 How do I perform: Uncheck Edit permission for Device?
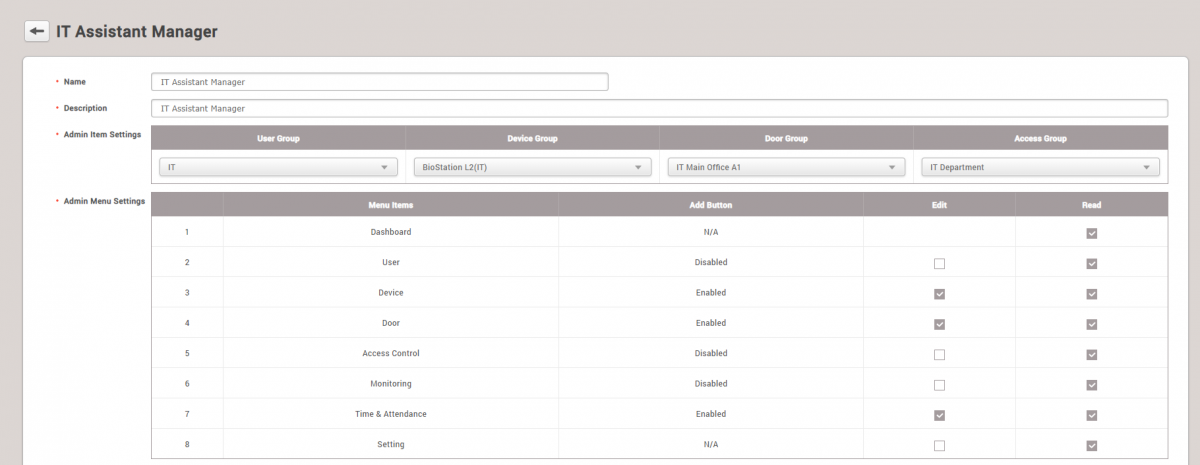(939, 294)
